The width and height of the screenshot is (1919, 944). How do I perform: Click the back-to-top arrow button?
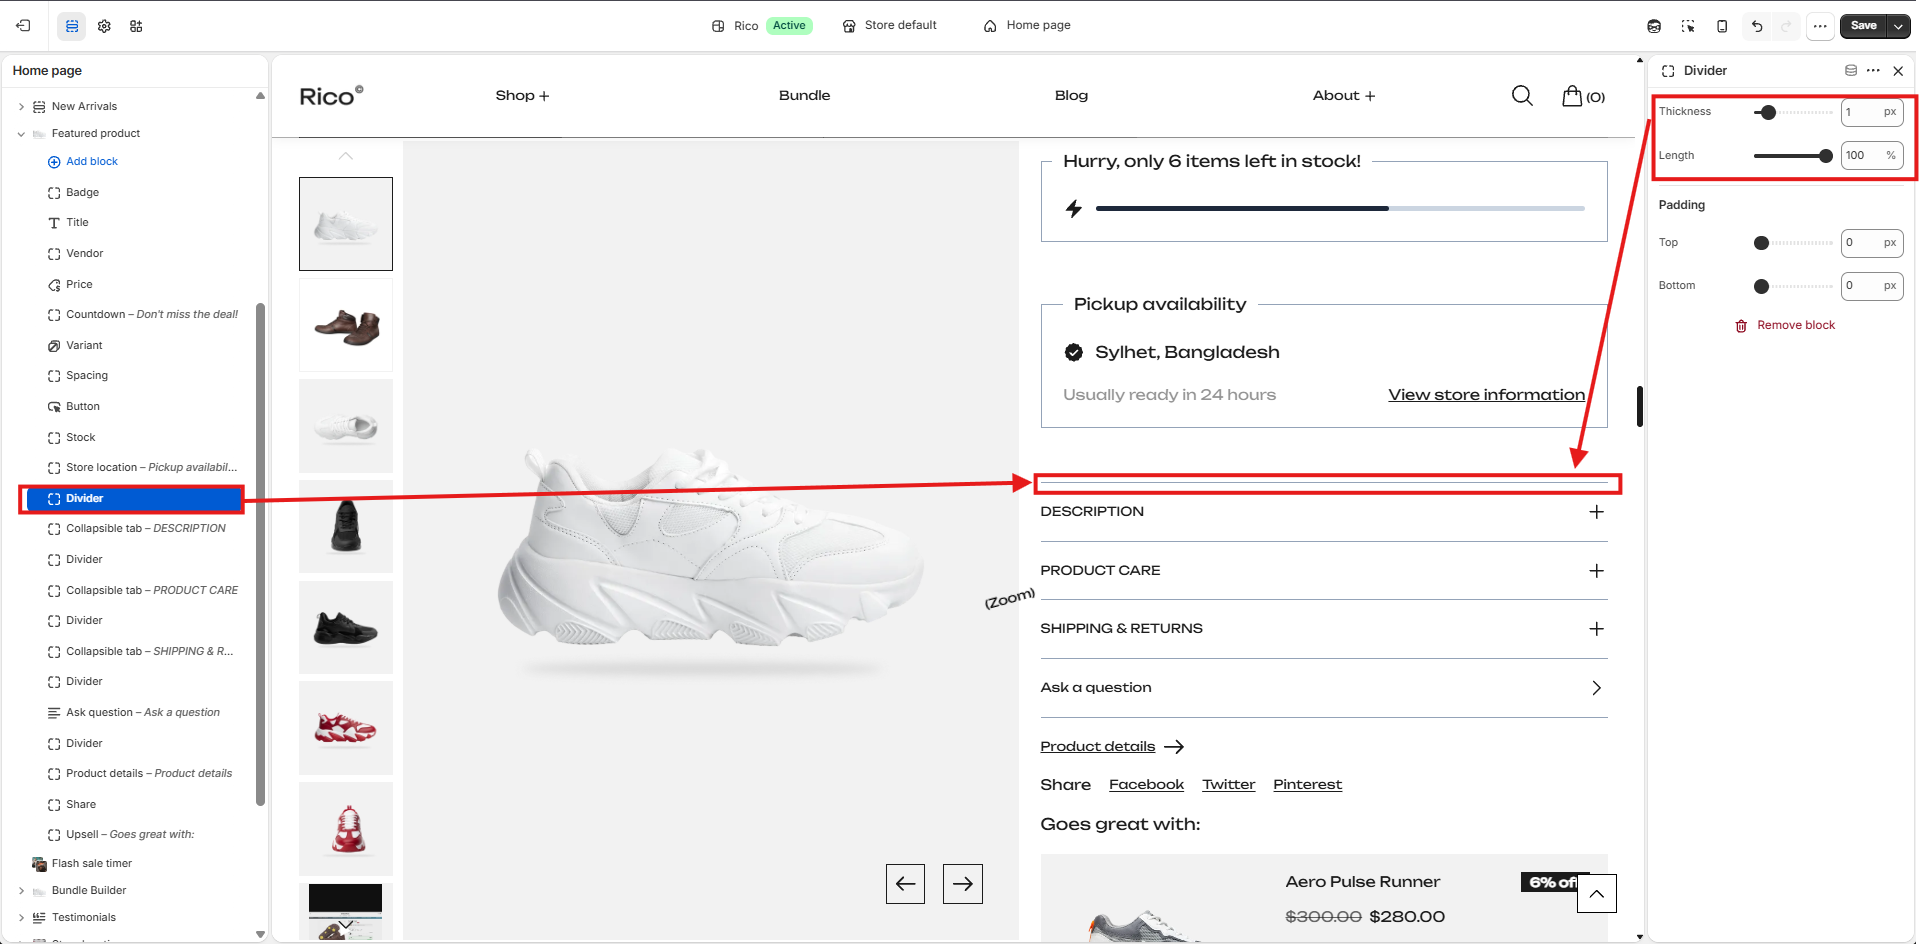coord(1597,894)
